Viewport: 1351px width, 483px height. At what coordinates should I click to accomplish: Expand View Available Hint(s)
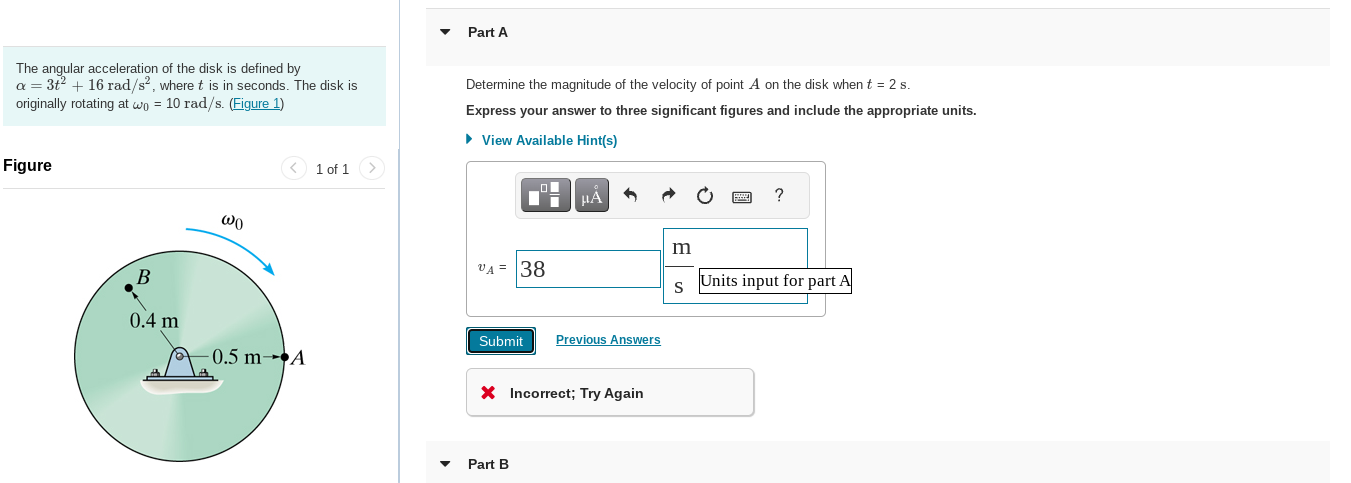tap(541, 140)
